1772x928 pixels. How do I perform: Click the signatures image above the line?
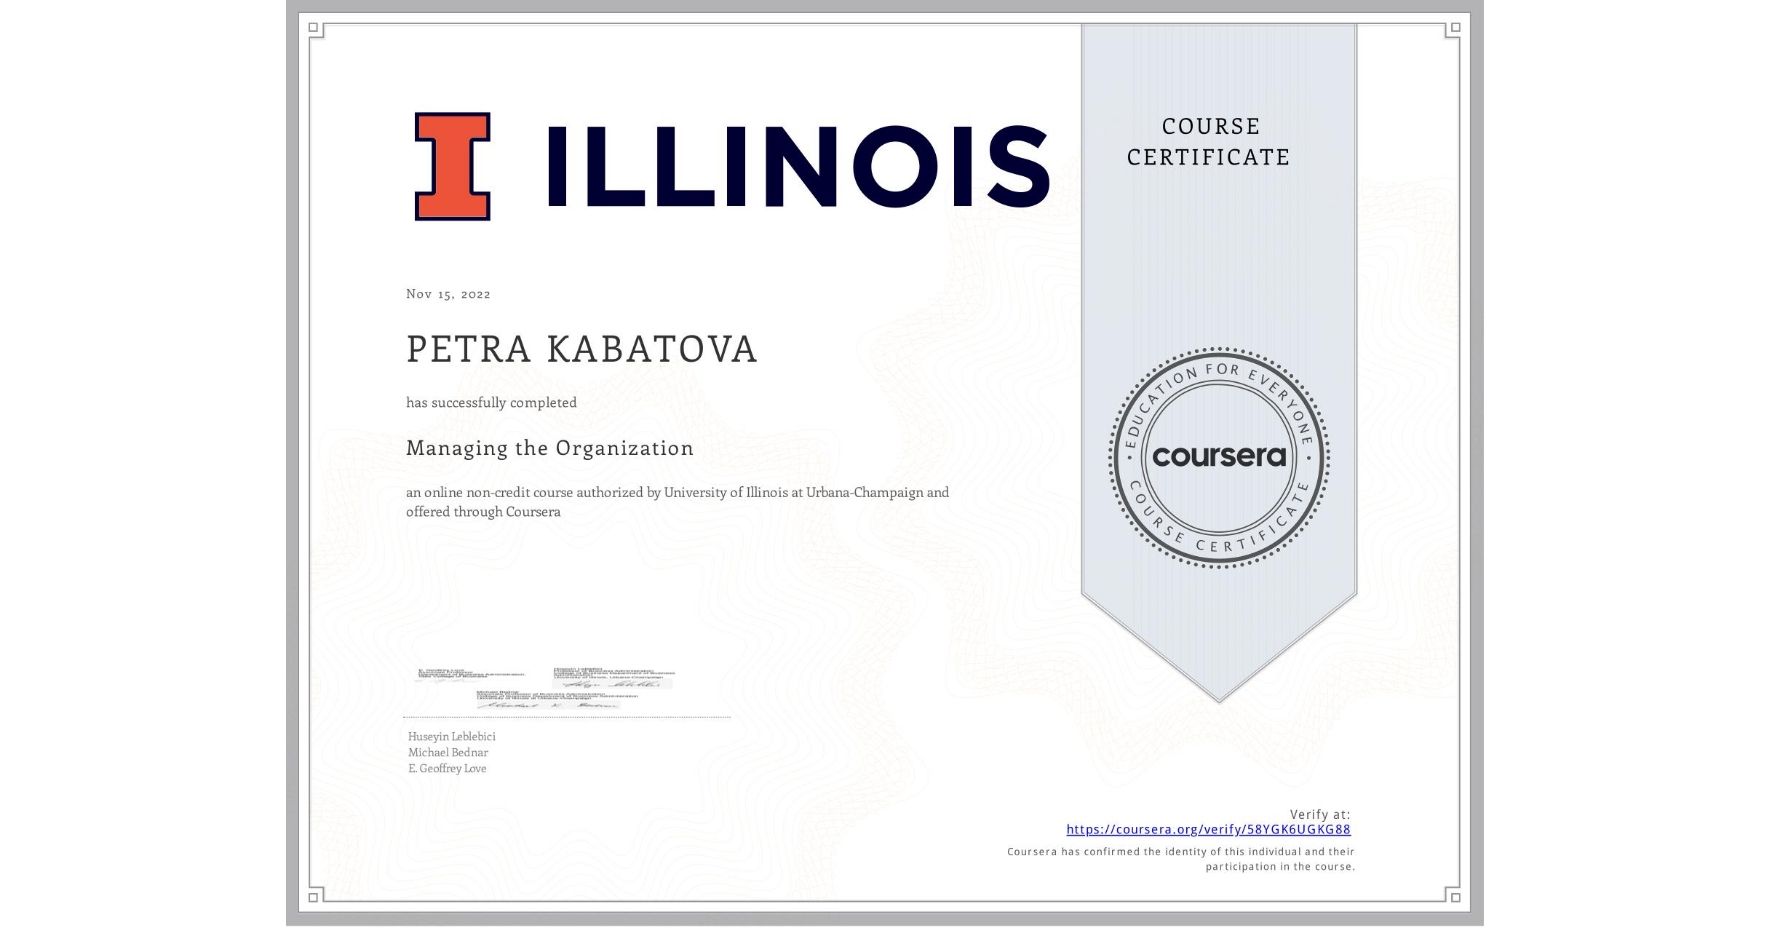[546, 687]
